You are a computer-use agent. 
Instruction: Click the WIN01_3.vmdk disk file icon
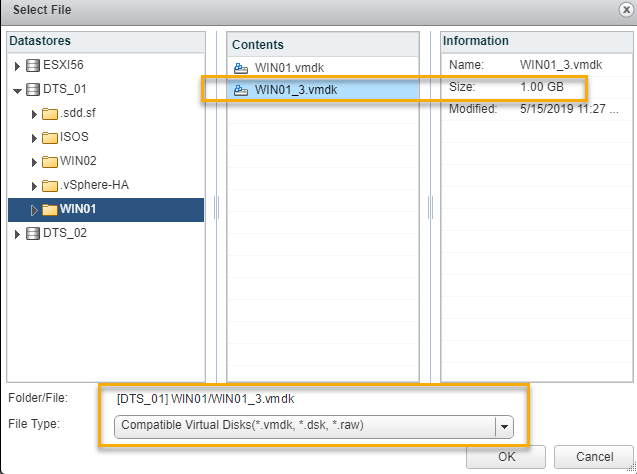240,90
